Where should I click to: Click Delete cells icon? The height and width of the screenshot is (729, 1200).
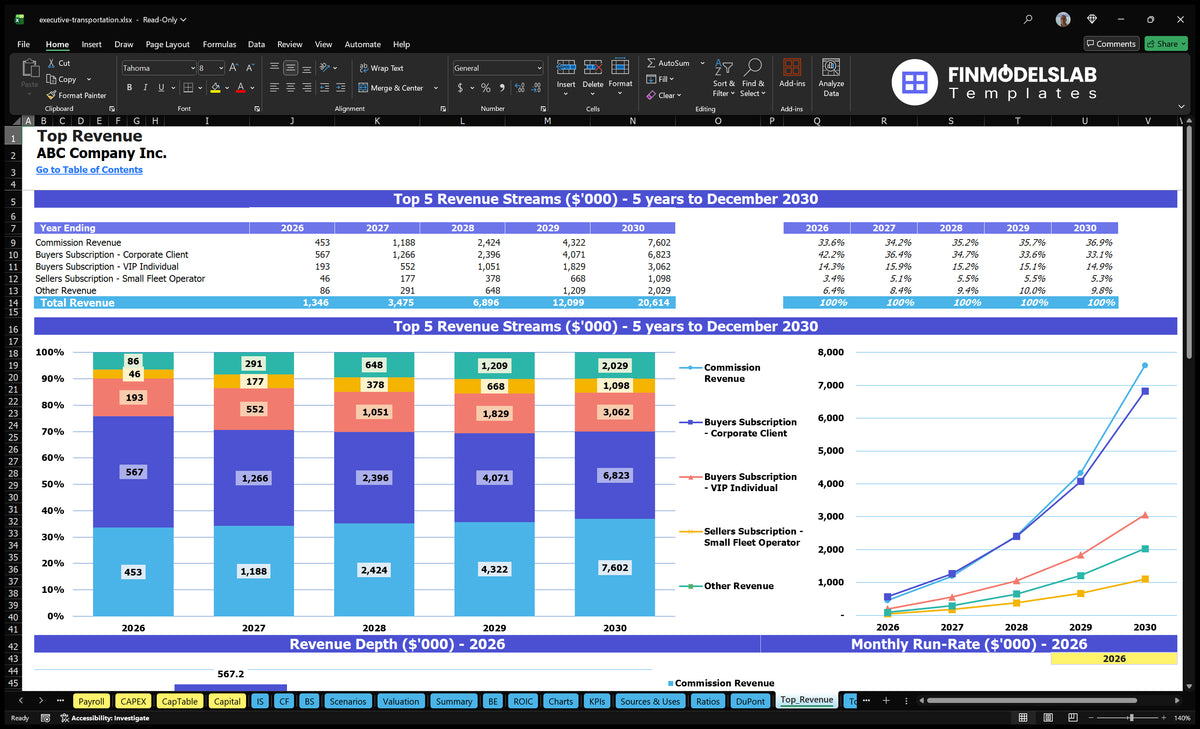593,68
